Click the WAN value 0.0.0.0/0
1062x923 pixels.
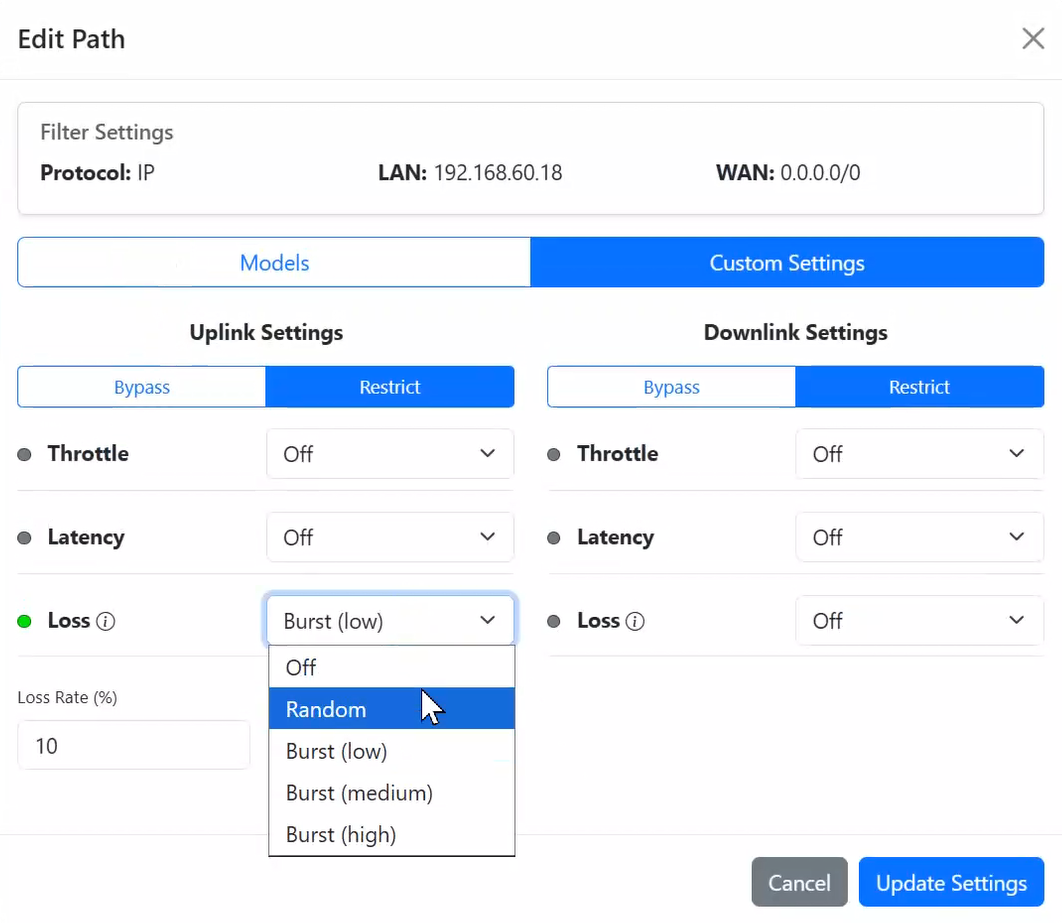tap(820, 173)
